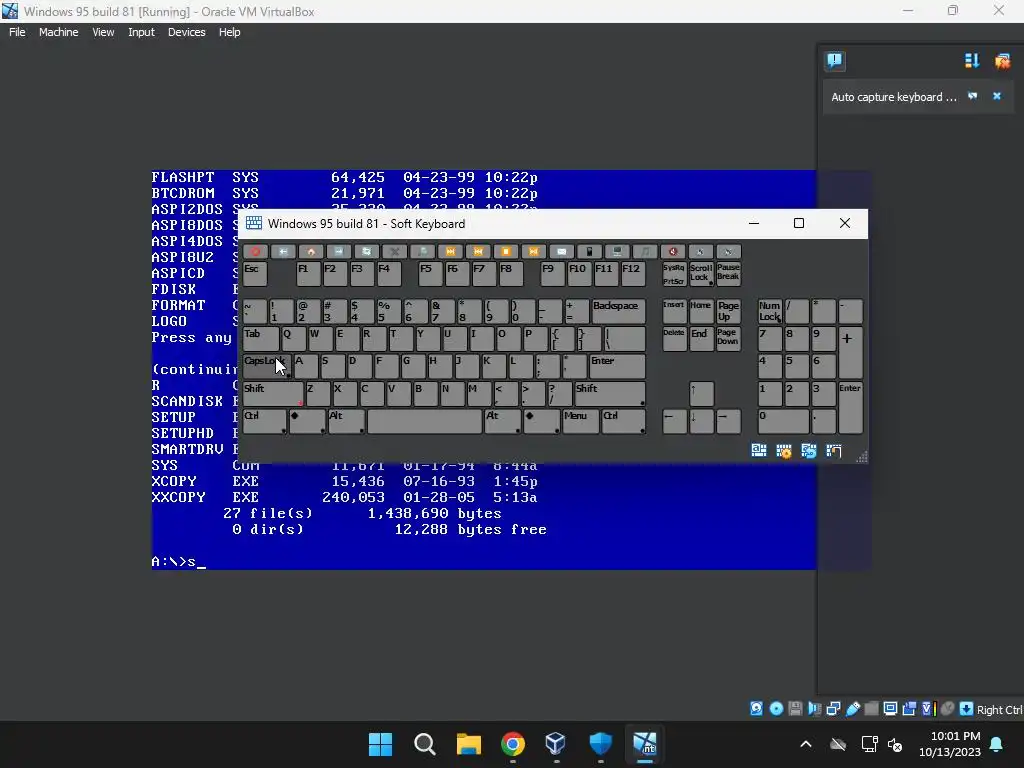1024x768 pixels.
Task: Click the main Enter key beside quote key
Action: point(616,366)
